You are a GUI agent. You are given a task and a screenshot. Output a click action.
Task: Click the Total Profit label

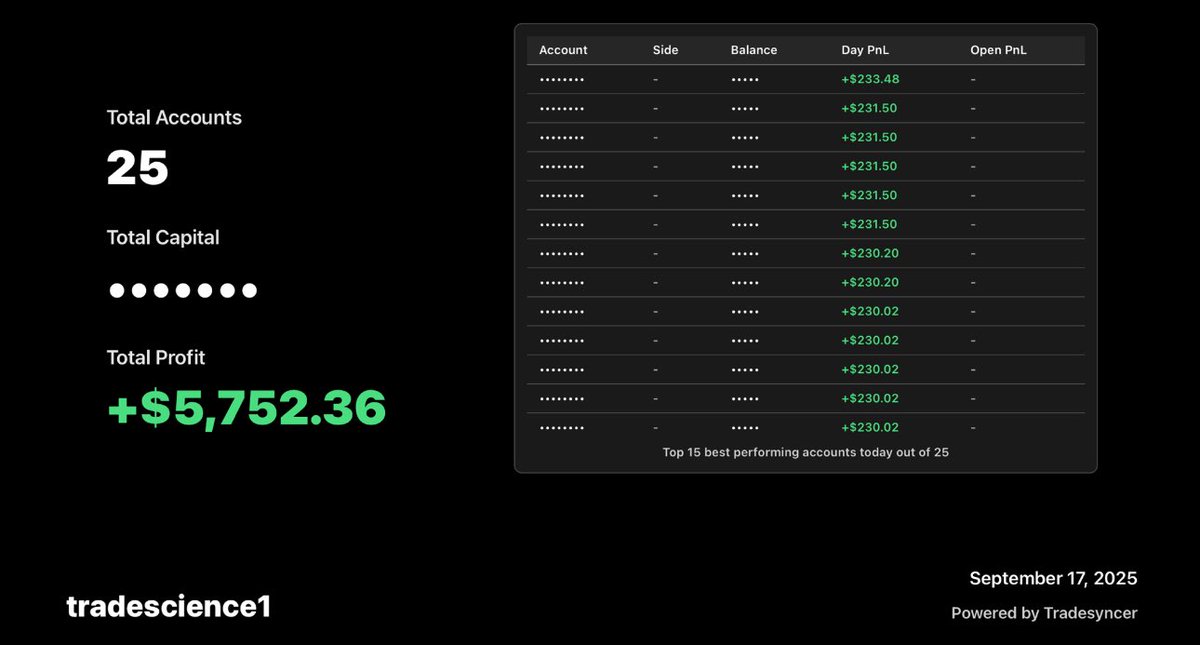156,357
